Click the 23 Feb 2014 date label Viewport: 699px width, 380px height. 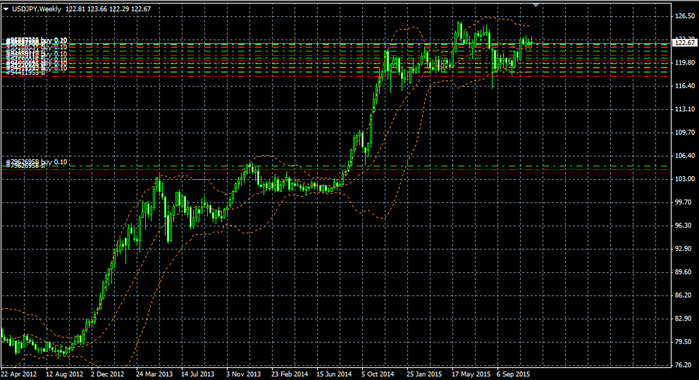coord(290,374)
